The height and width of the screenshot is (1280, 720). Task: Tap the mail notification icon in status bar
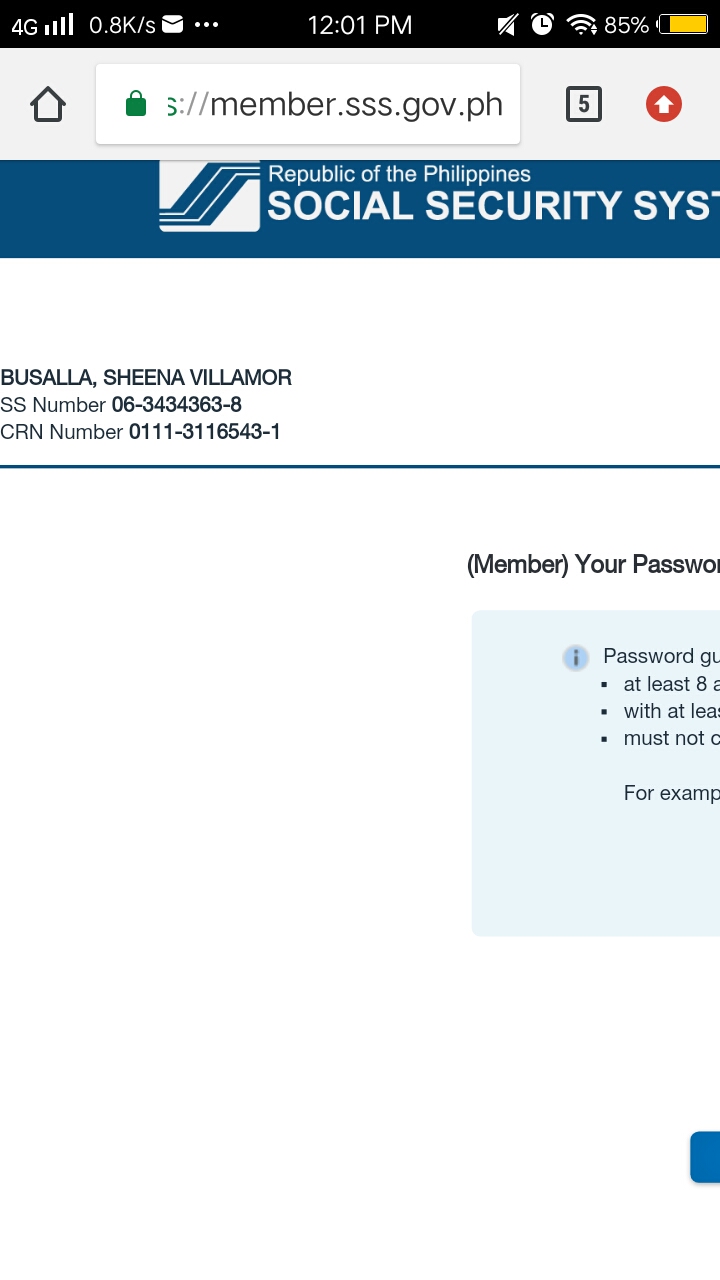point(172,24)
